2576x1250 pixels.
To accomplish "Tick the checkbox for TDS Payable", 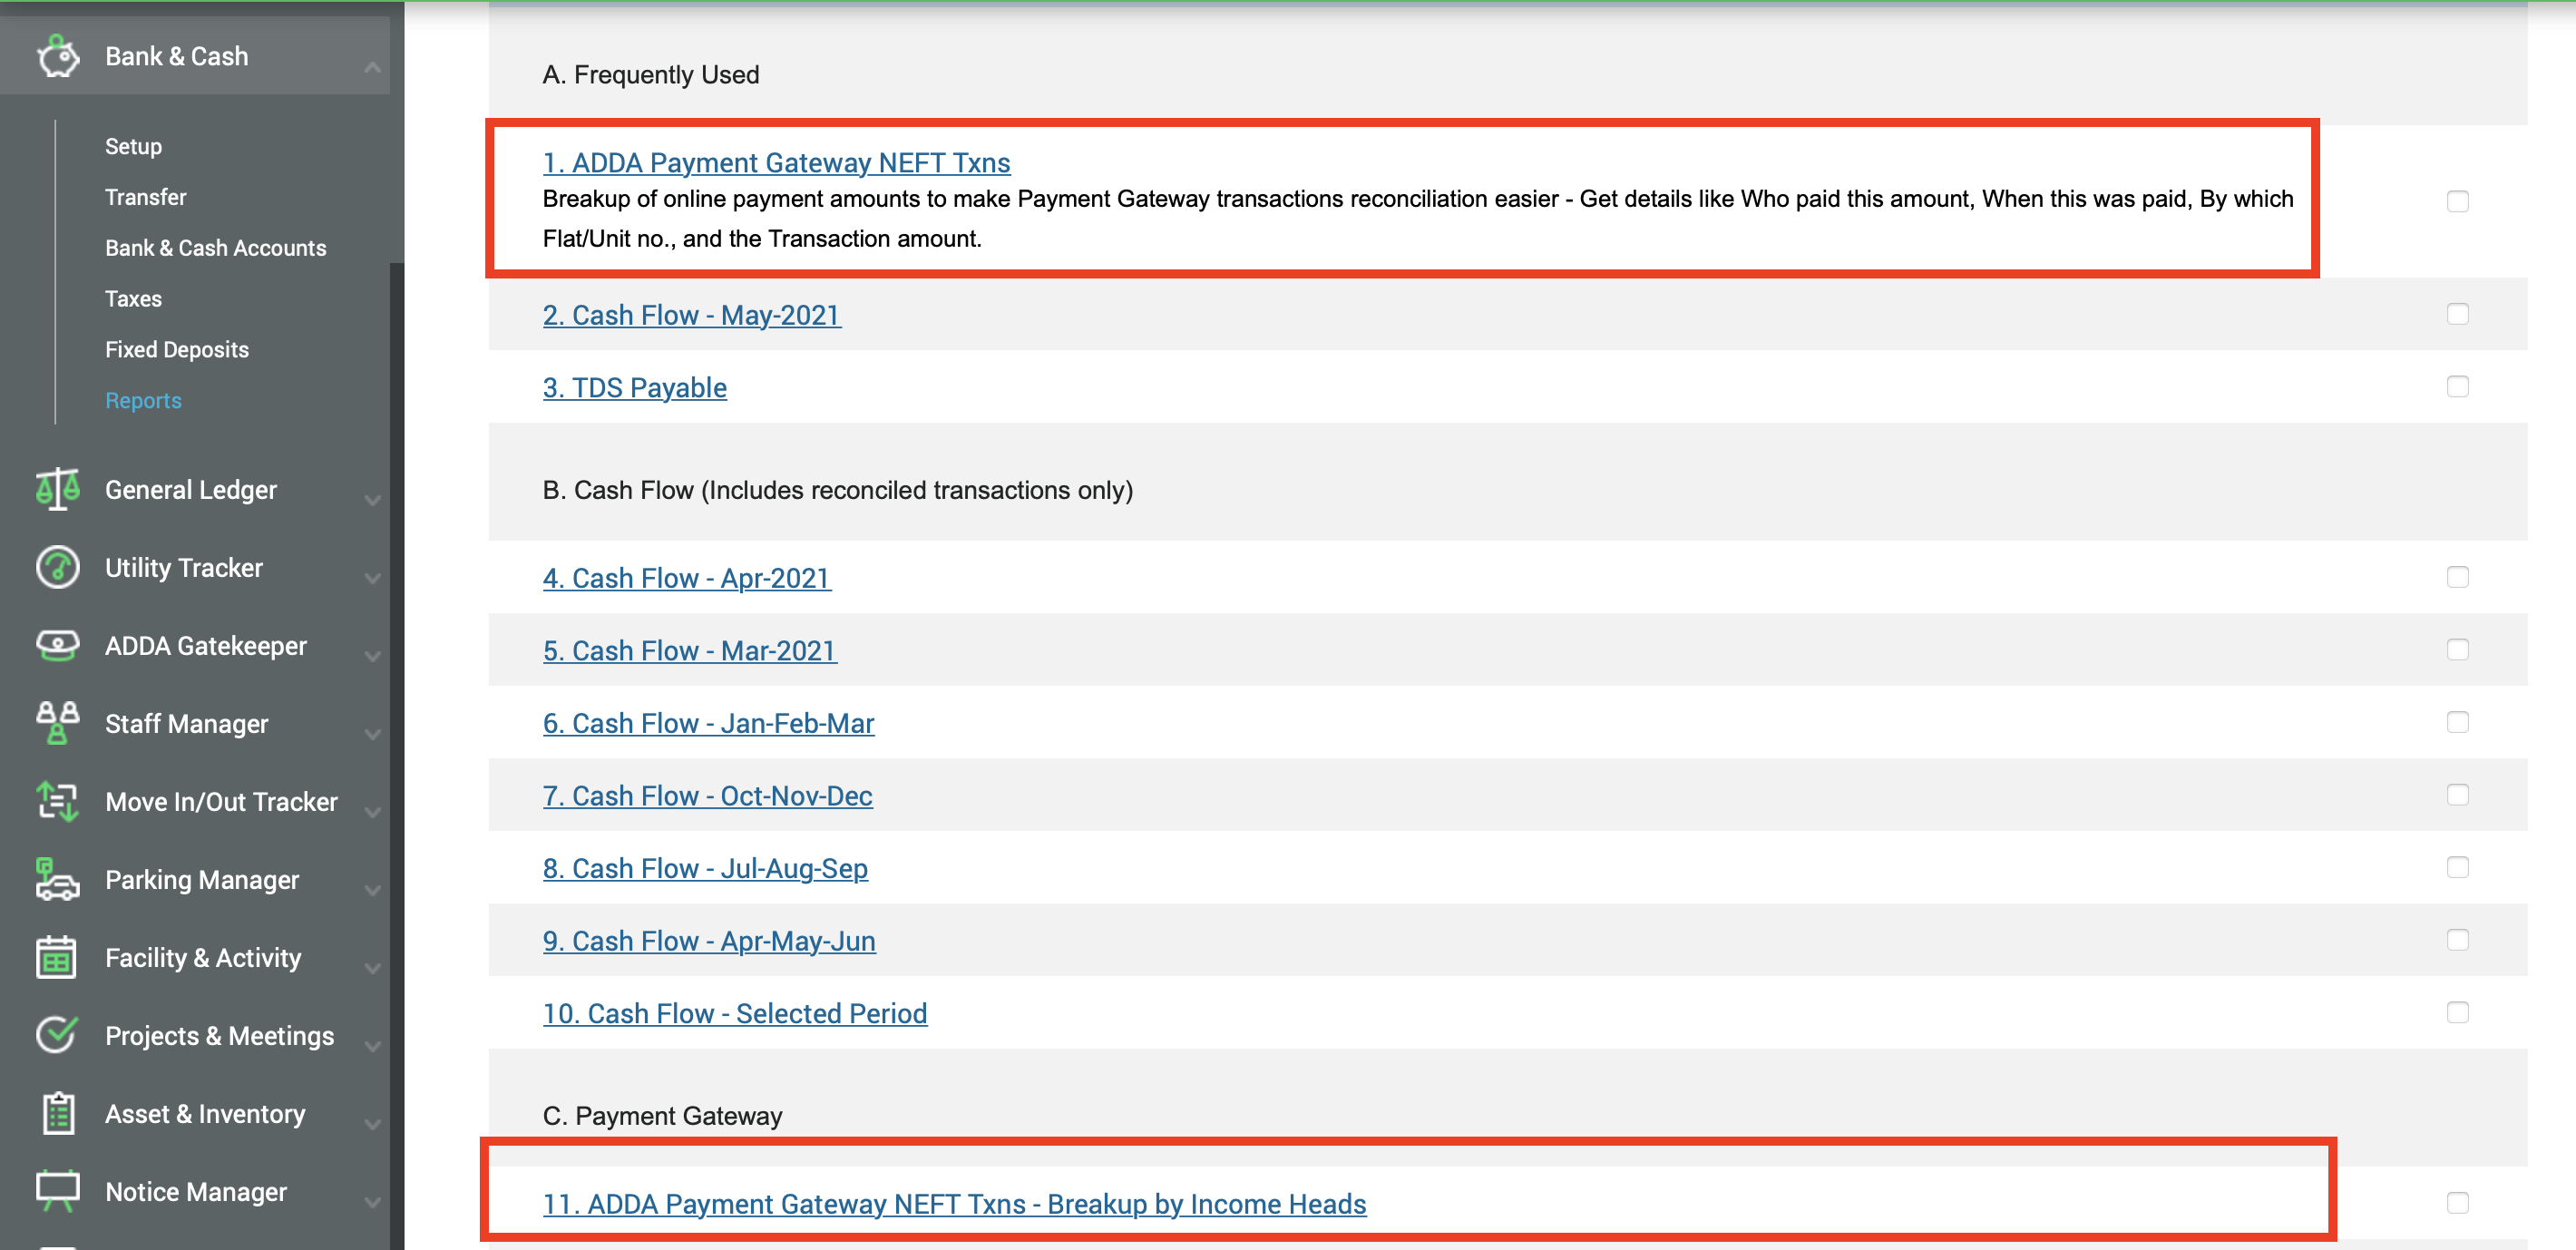I will tap(2457, 387).
